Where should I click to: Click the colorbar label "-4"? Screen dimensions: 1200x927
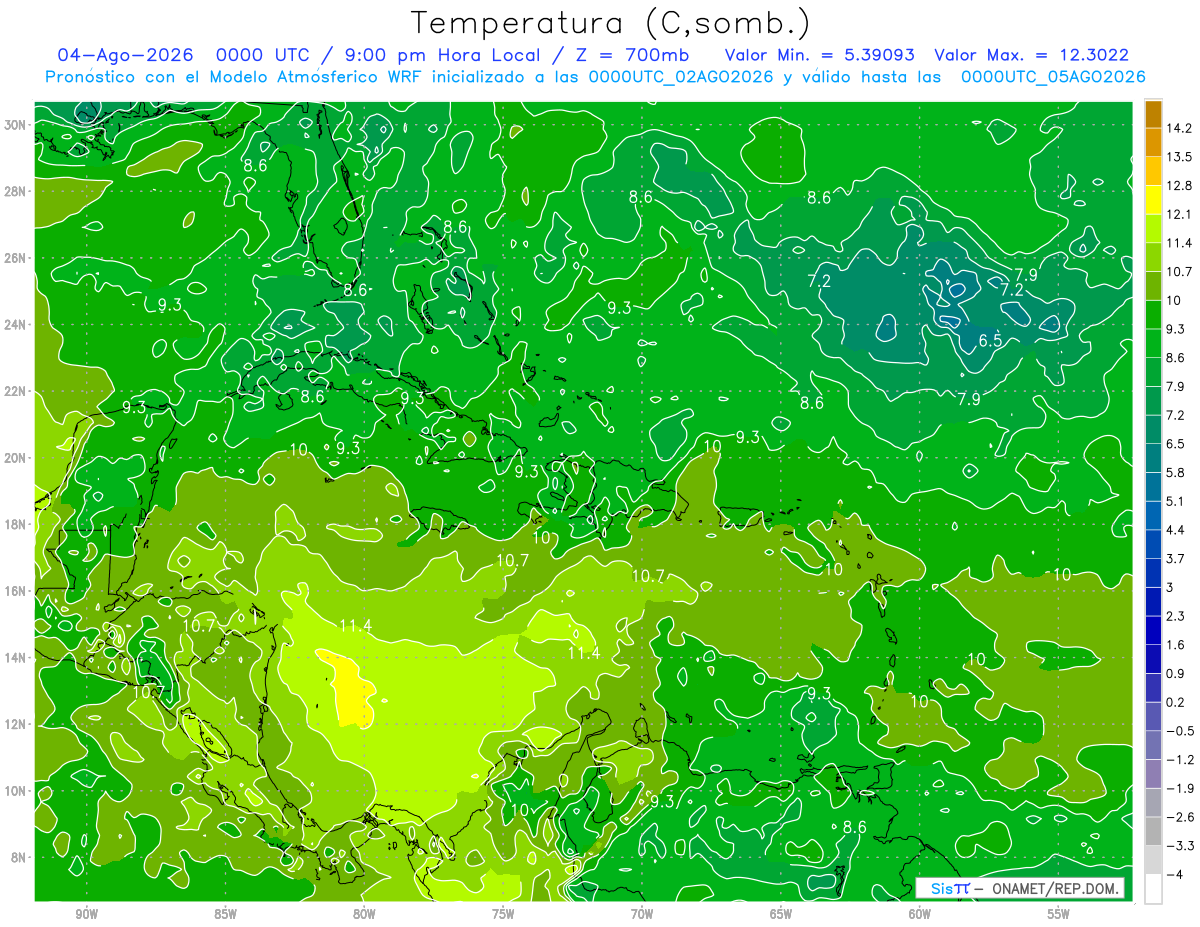pyautogui.click(x=1173, y=874)
